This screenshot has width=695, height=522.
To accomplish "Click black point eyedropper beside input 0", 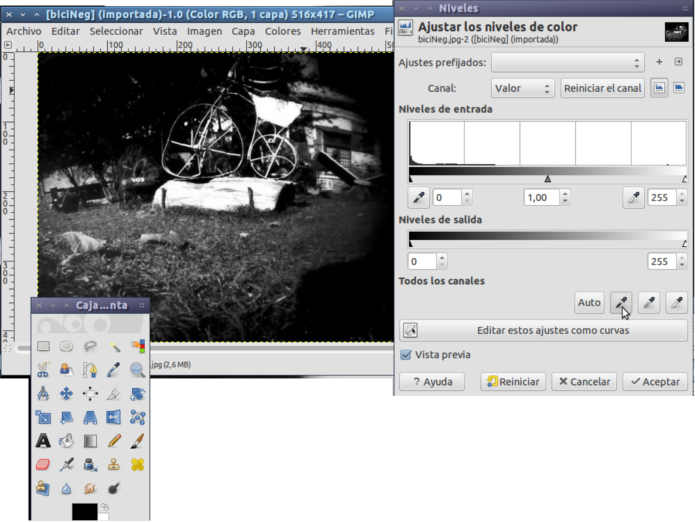I will click(x=419, y=198).
